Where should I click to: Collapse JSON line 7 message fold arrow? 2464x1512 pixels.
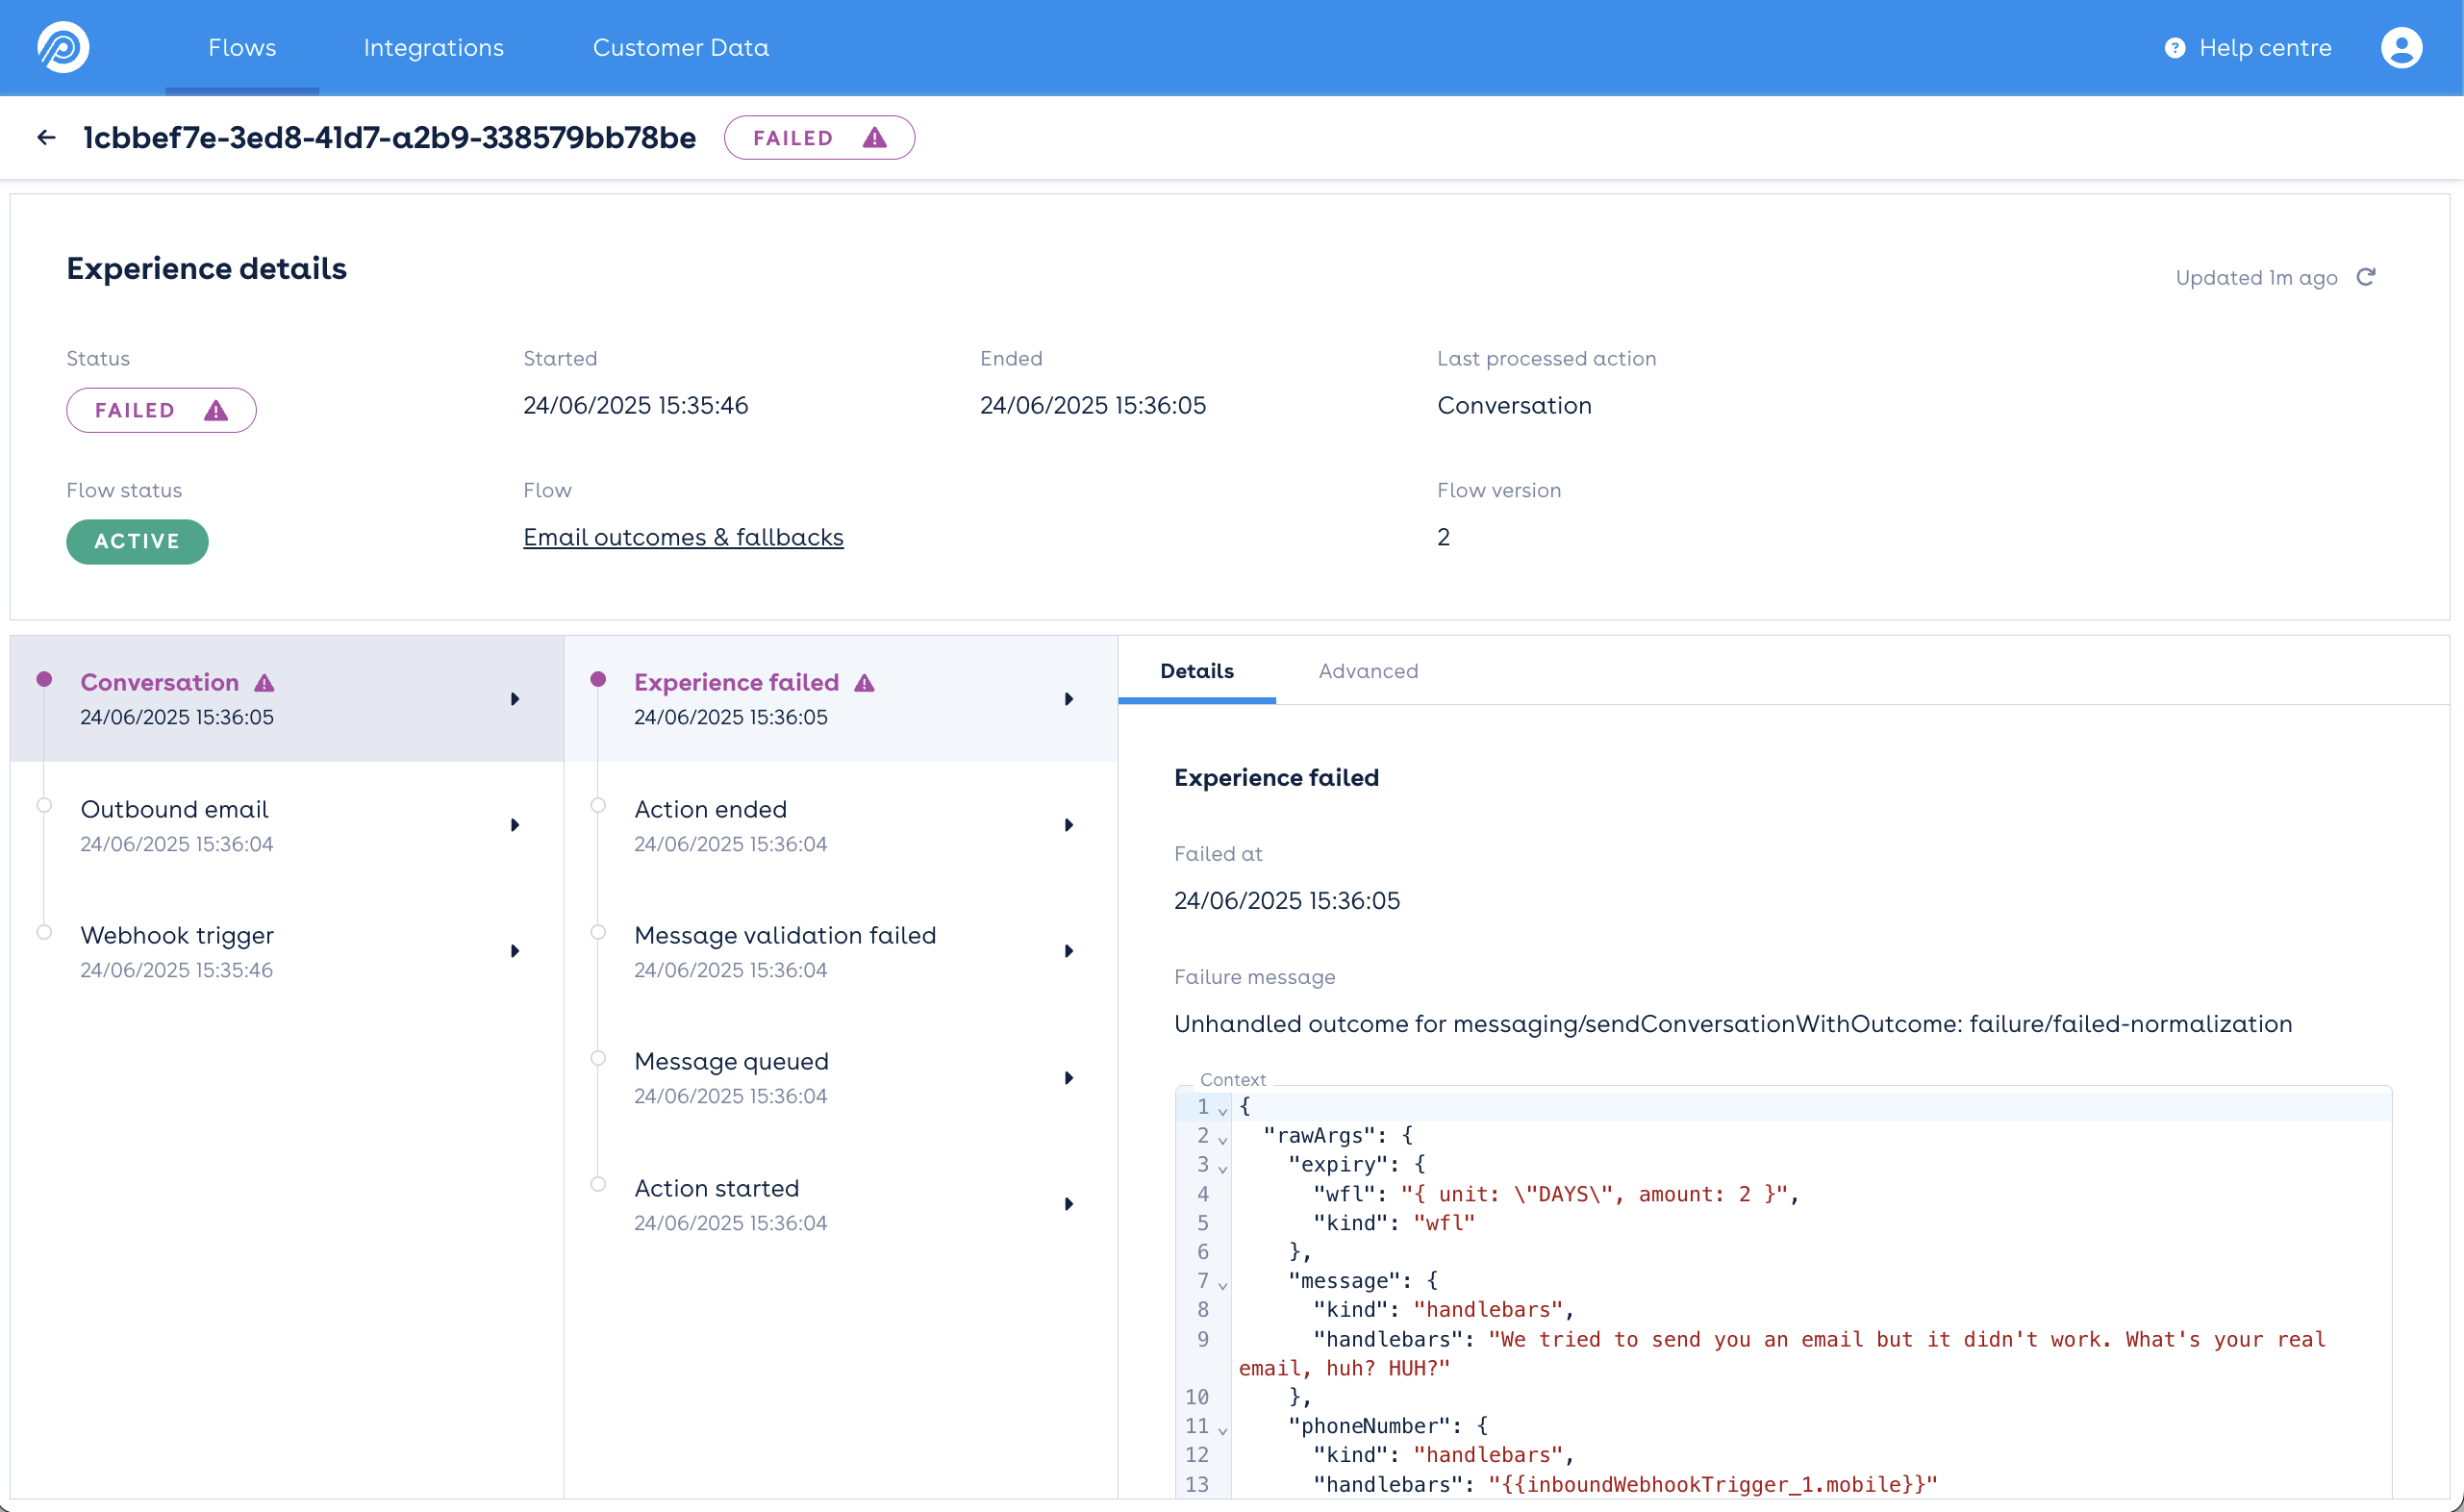tap(1222, 1284)
